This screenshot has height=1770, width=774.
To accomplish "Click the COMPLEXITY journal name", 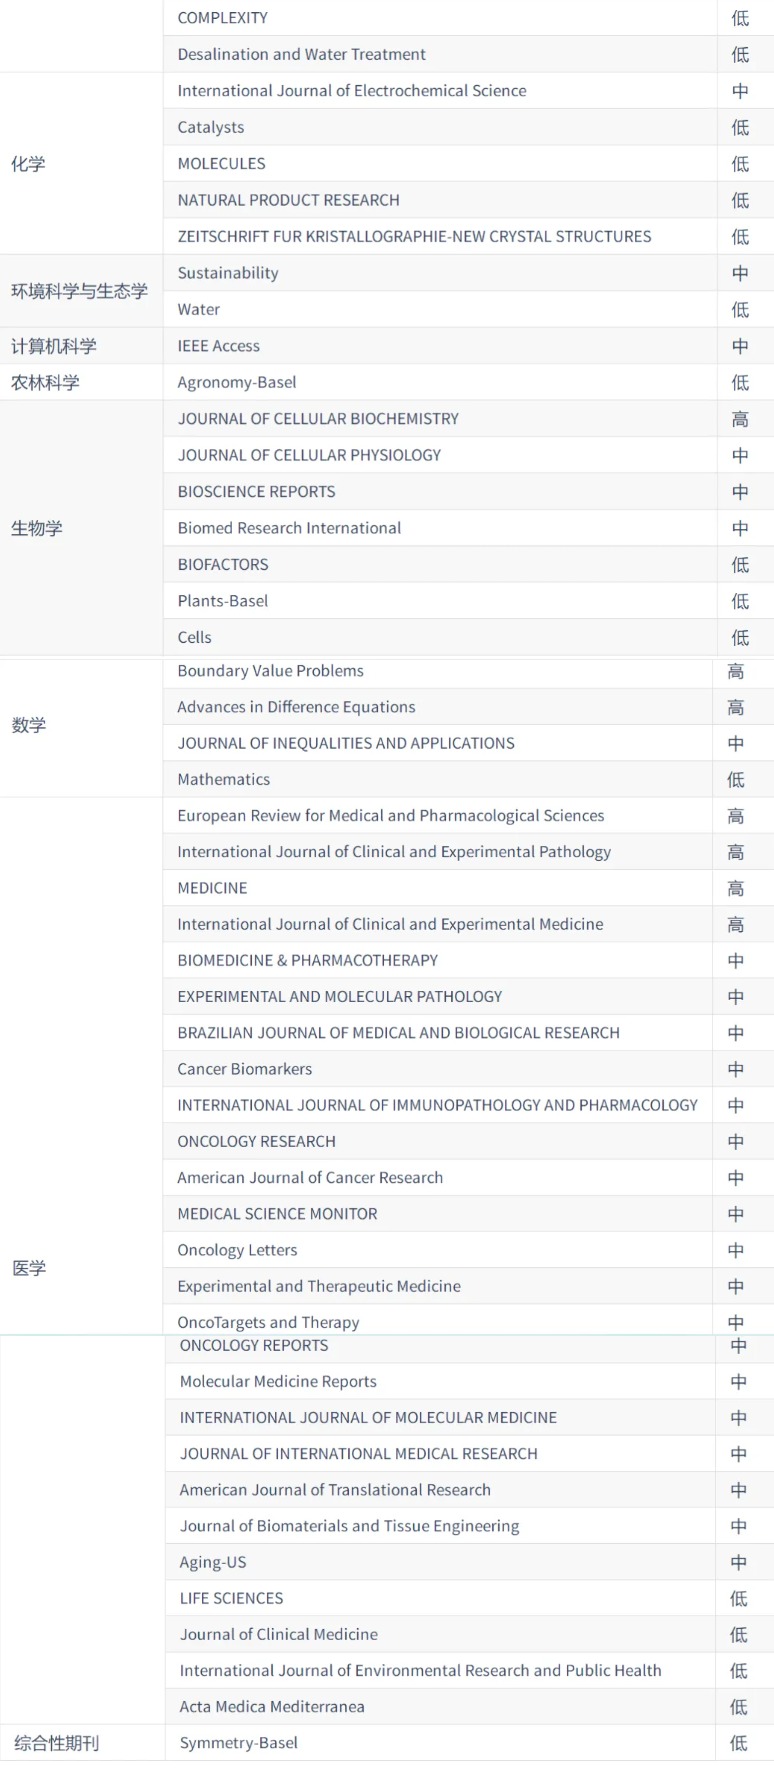I will [x=222, y=18].
